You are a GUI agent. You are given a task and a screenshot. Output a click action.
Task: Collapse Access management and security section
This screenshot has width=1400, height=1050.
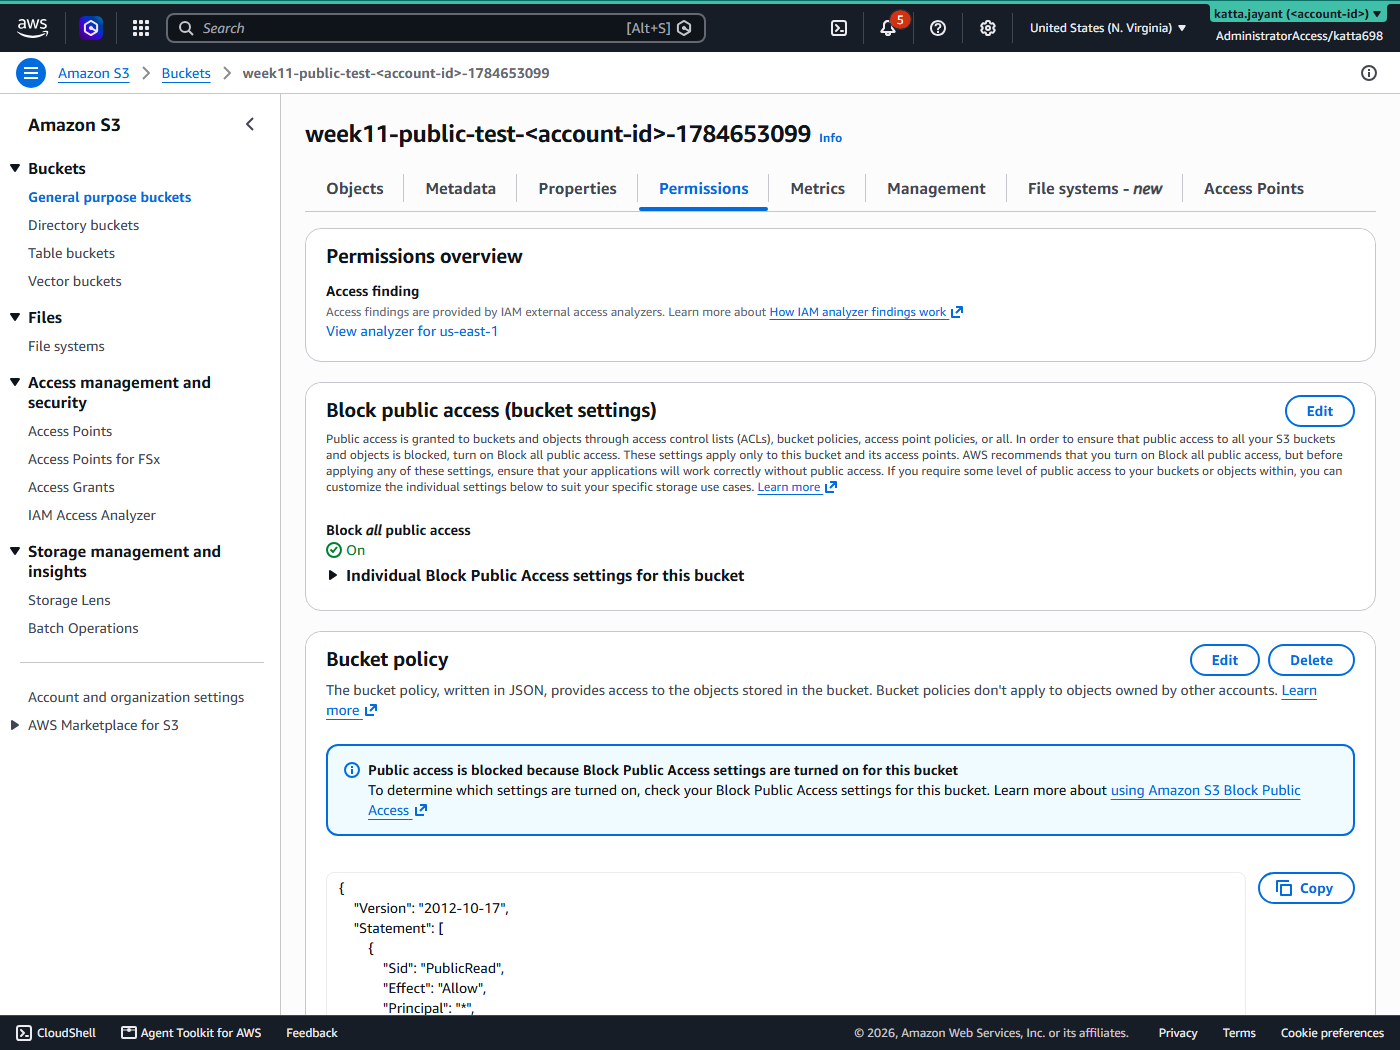tap(15, 382)
